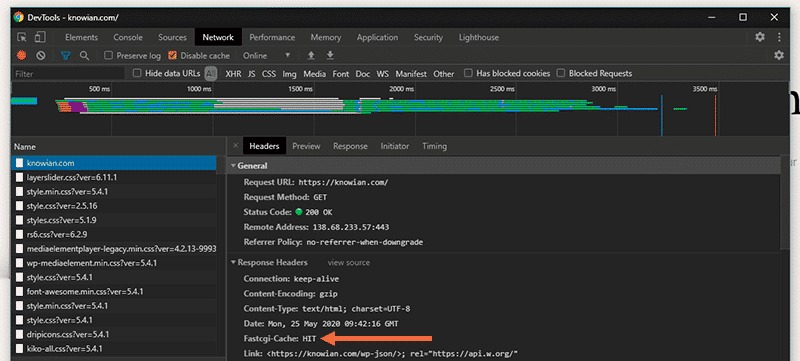Image resolution: width=800 pixels, height=361 pixels.
Task: Select layerslider.css?ver=6.11.1 request
Action: [114, 177]
